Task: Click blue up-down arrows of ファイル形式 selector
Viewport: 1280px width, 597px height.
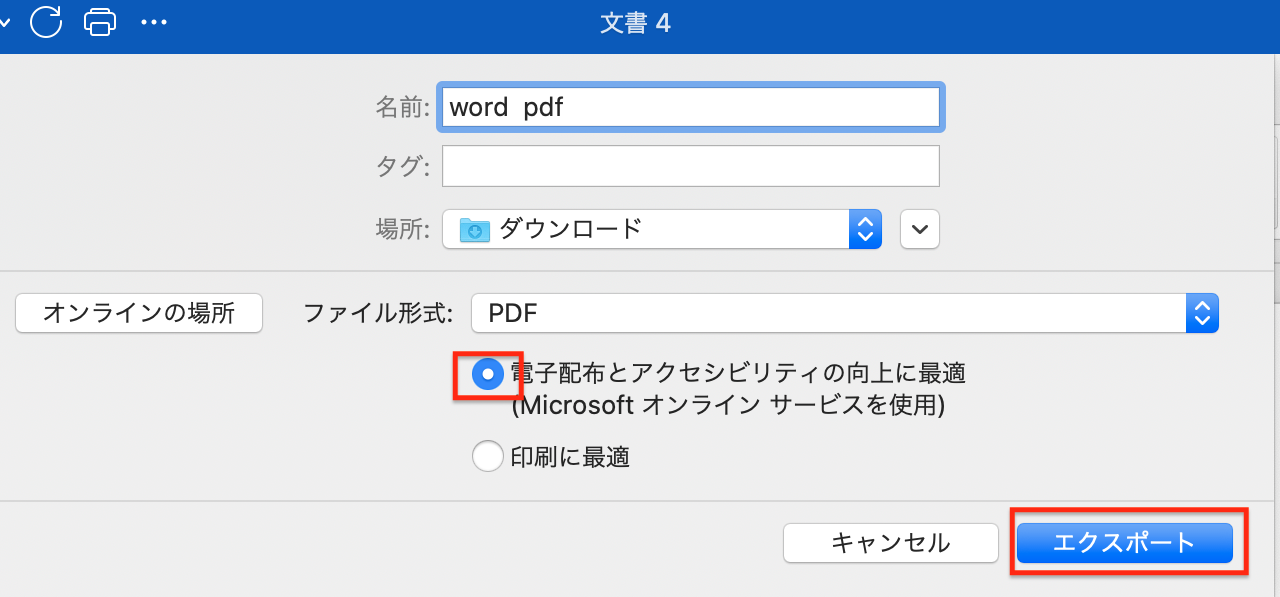Action: tap(1202, 314)
